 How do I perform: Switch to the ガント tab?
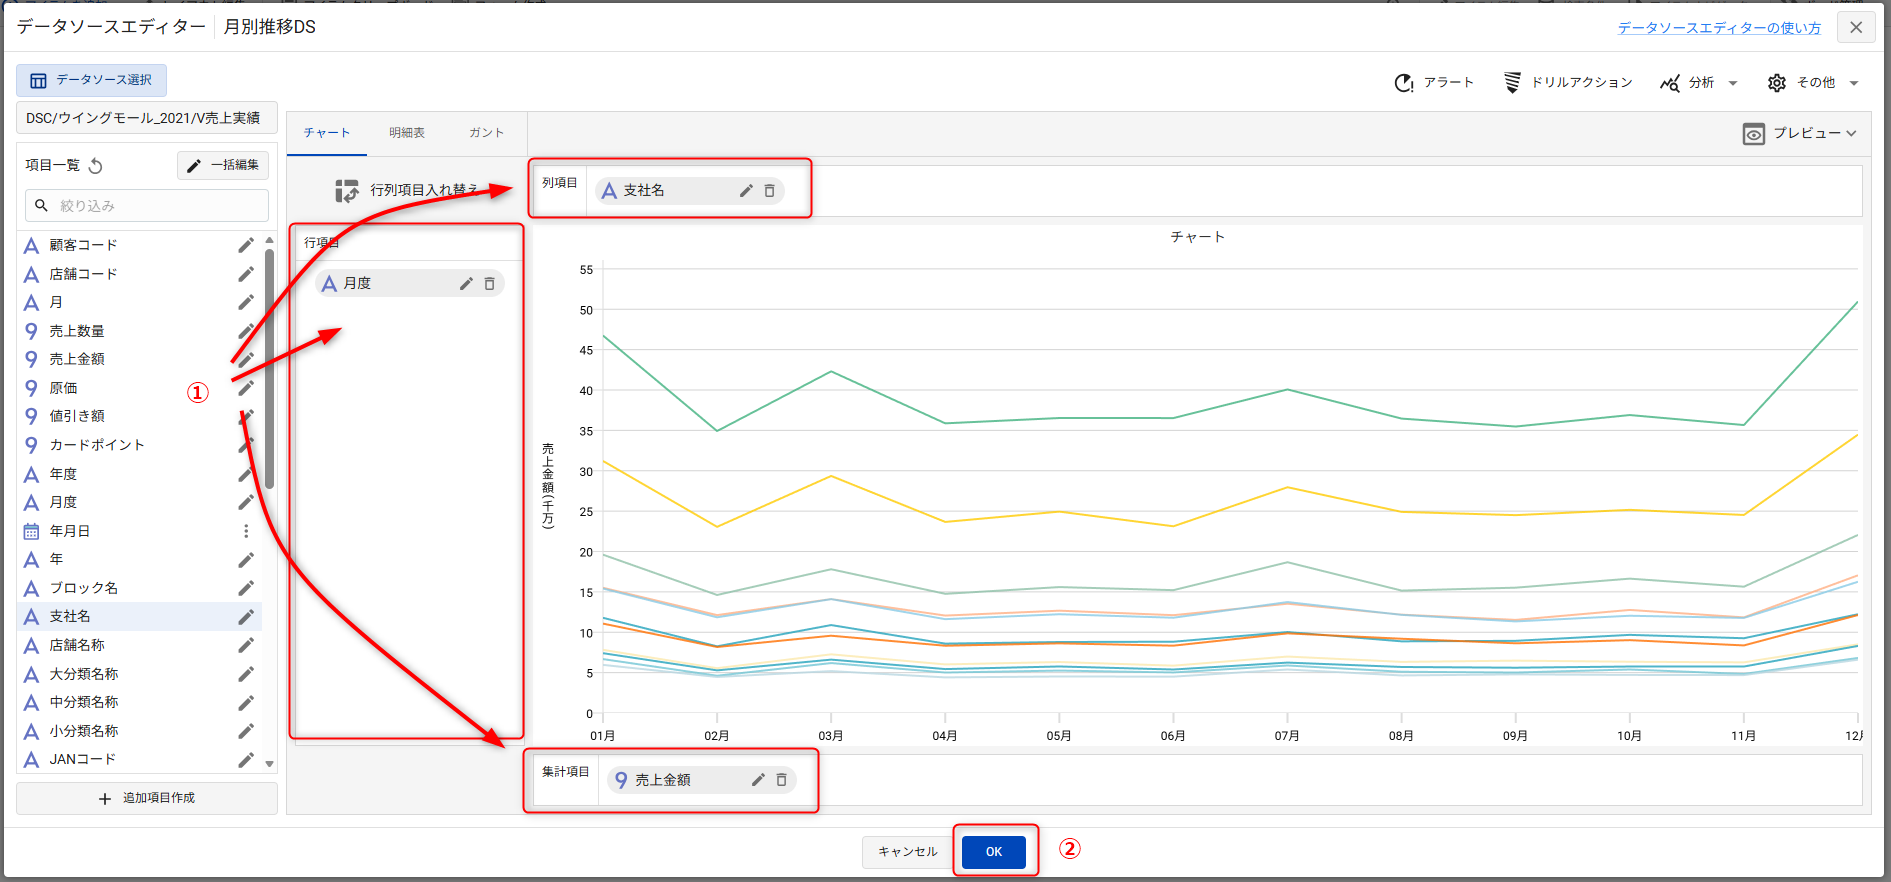click(486, 133)
